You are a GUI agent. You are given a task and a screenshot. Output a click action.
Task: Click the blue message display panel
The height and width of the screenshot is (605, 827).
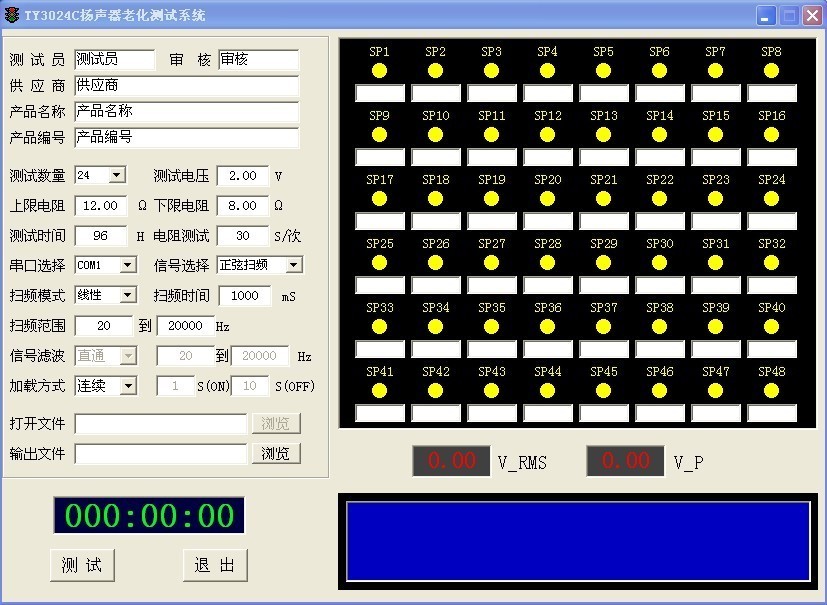click(x=578, y=541)
